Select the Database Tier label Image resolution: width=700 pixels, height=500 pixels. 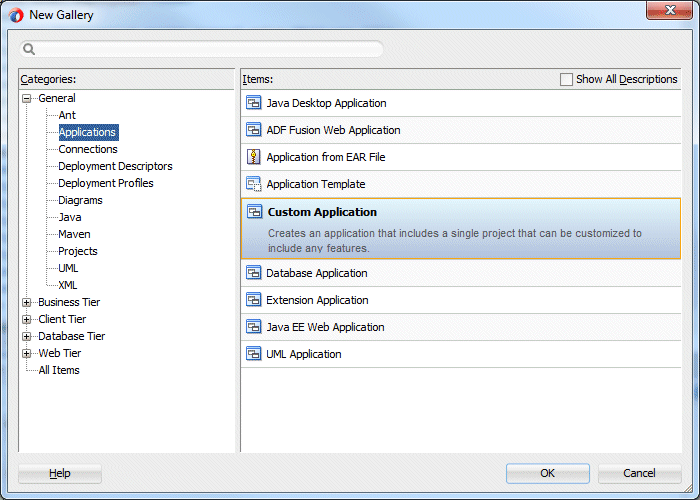pyautogui.click(x=71, y=336)
